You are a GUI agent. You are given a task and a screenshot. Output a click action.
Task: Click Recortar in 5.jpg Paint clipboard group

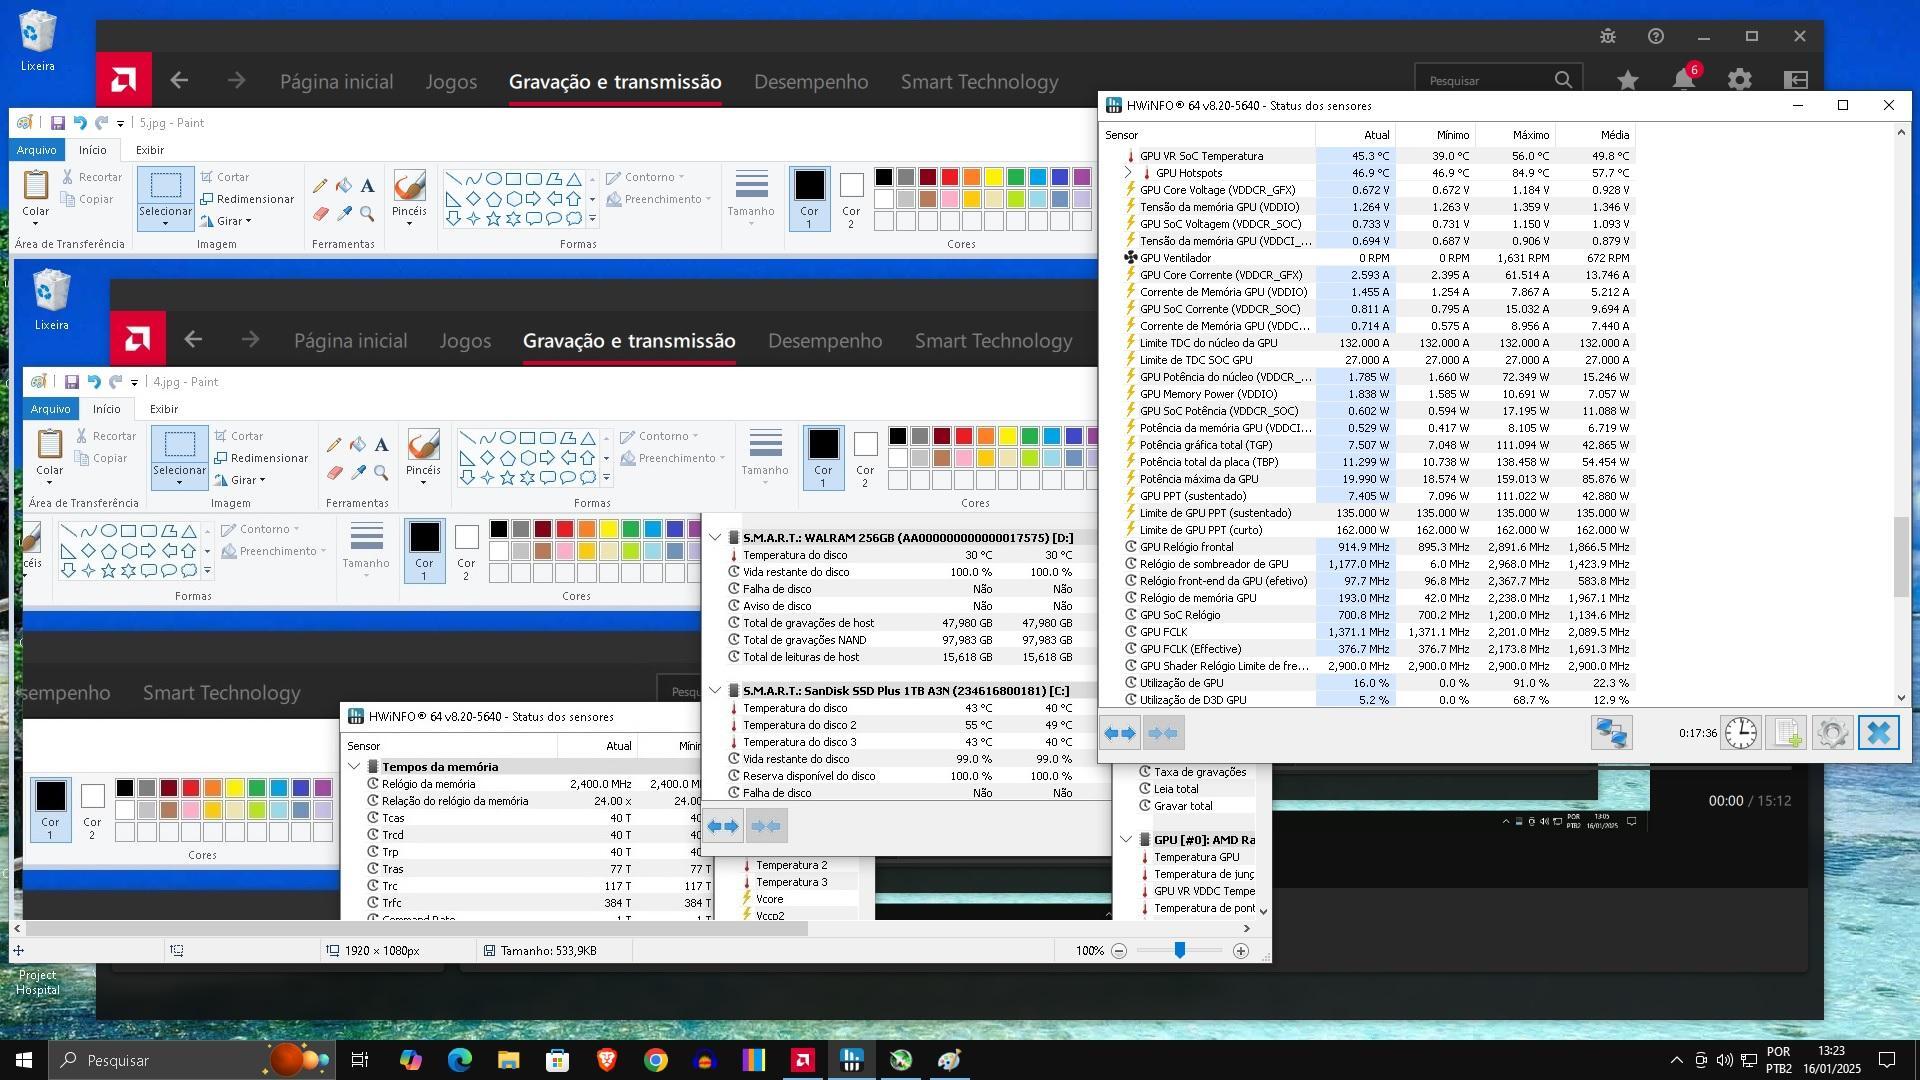click(x=92, y=177)
